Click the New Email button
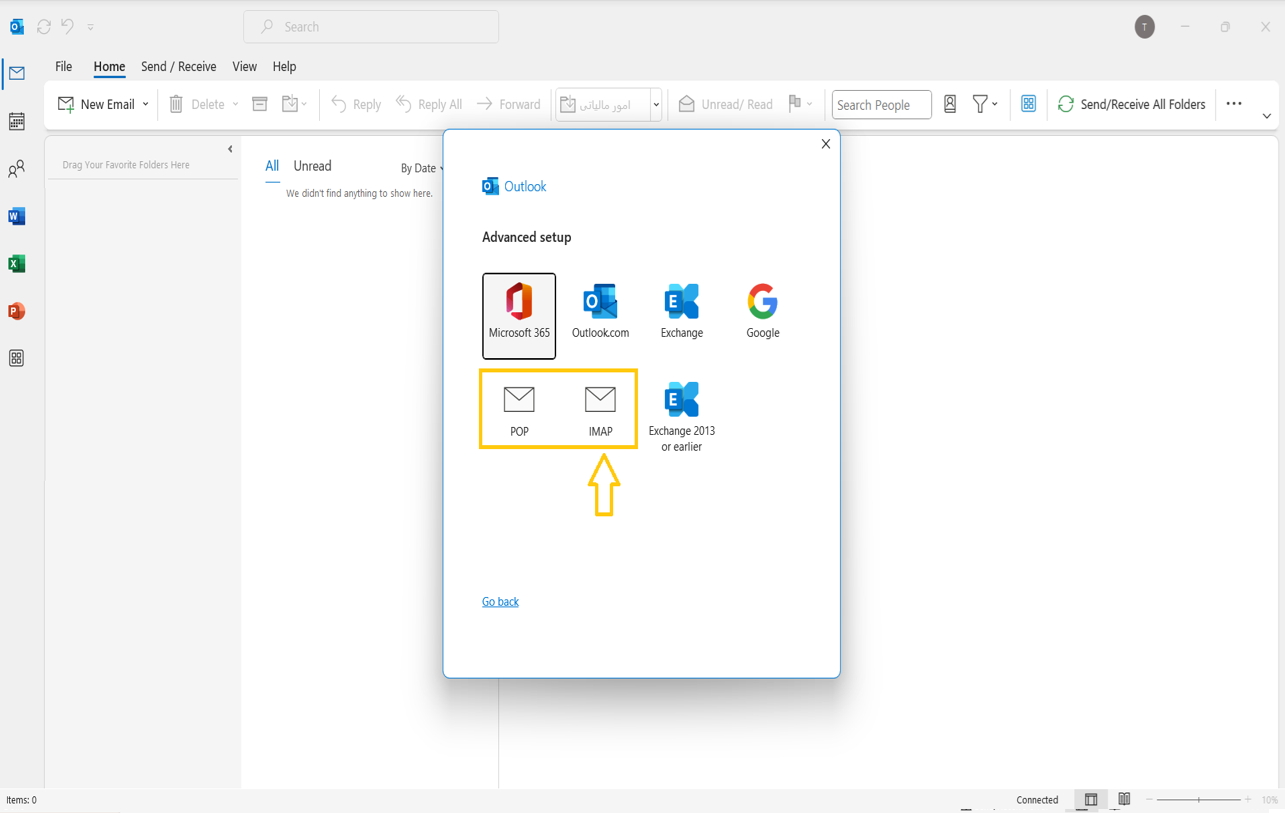Image resolution: width=1285 pixels, height=813 pixels. (96, 104)
